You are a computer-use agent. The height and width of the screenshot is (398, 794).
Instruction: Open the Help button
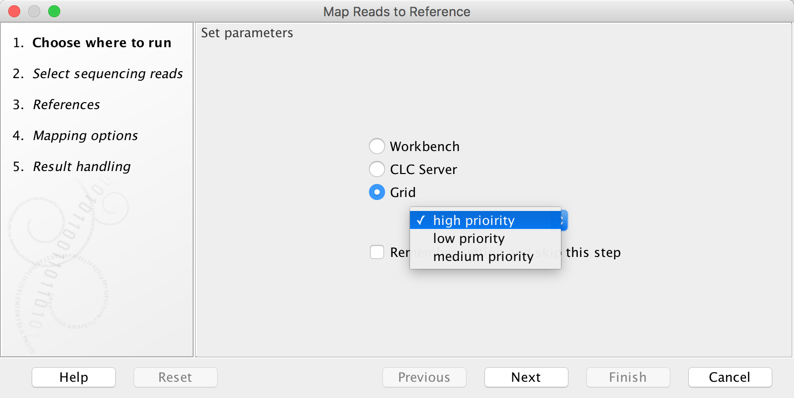[x=73, y=377]
